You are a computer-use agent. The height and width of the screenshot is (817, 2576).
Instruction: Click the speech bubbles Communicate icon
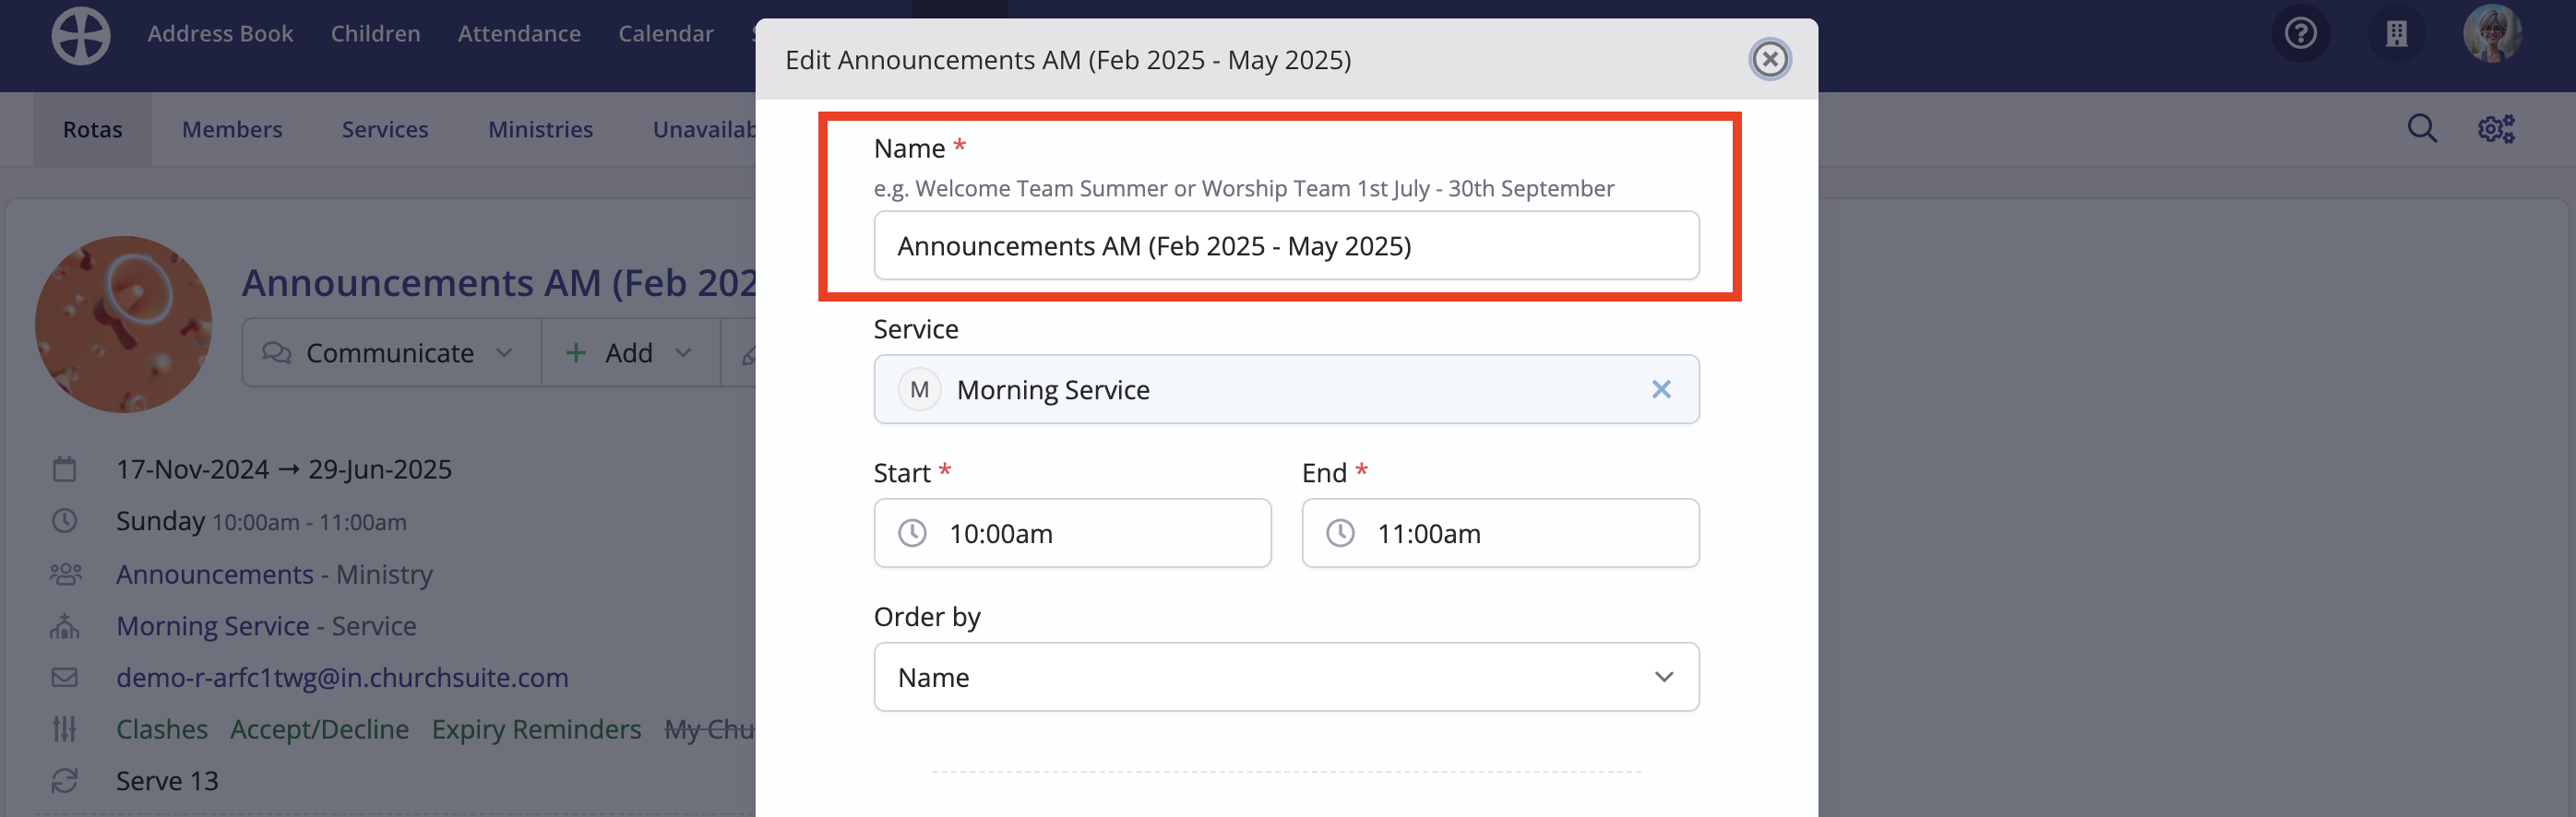tap(276, 353)
